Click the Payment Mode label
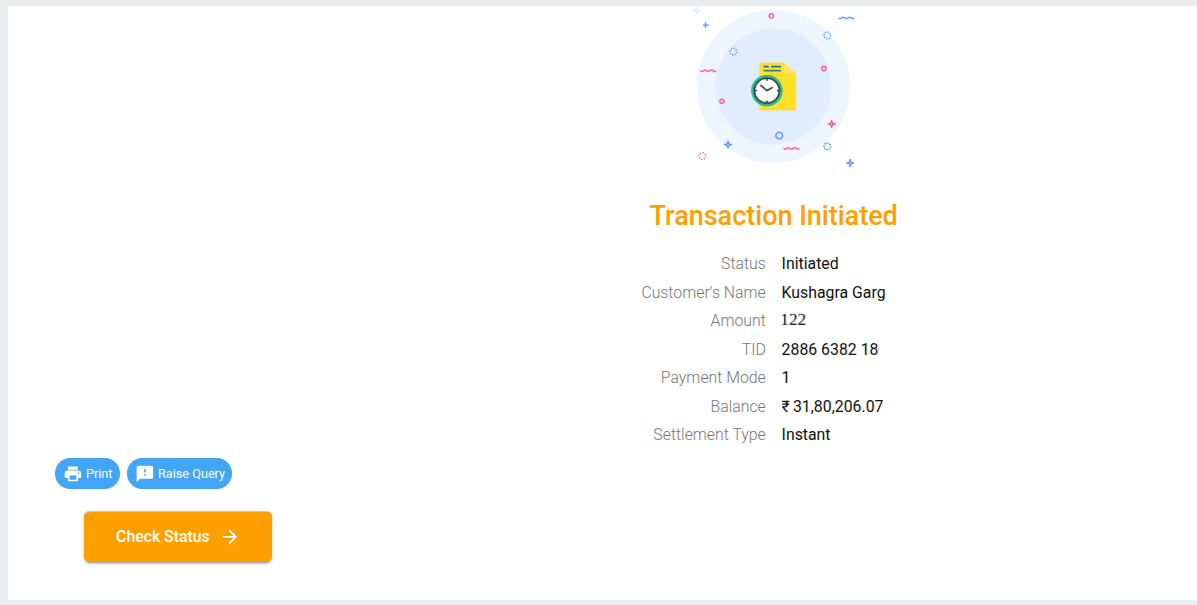 point(713,378)
